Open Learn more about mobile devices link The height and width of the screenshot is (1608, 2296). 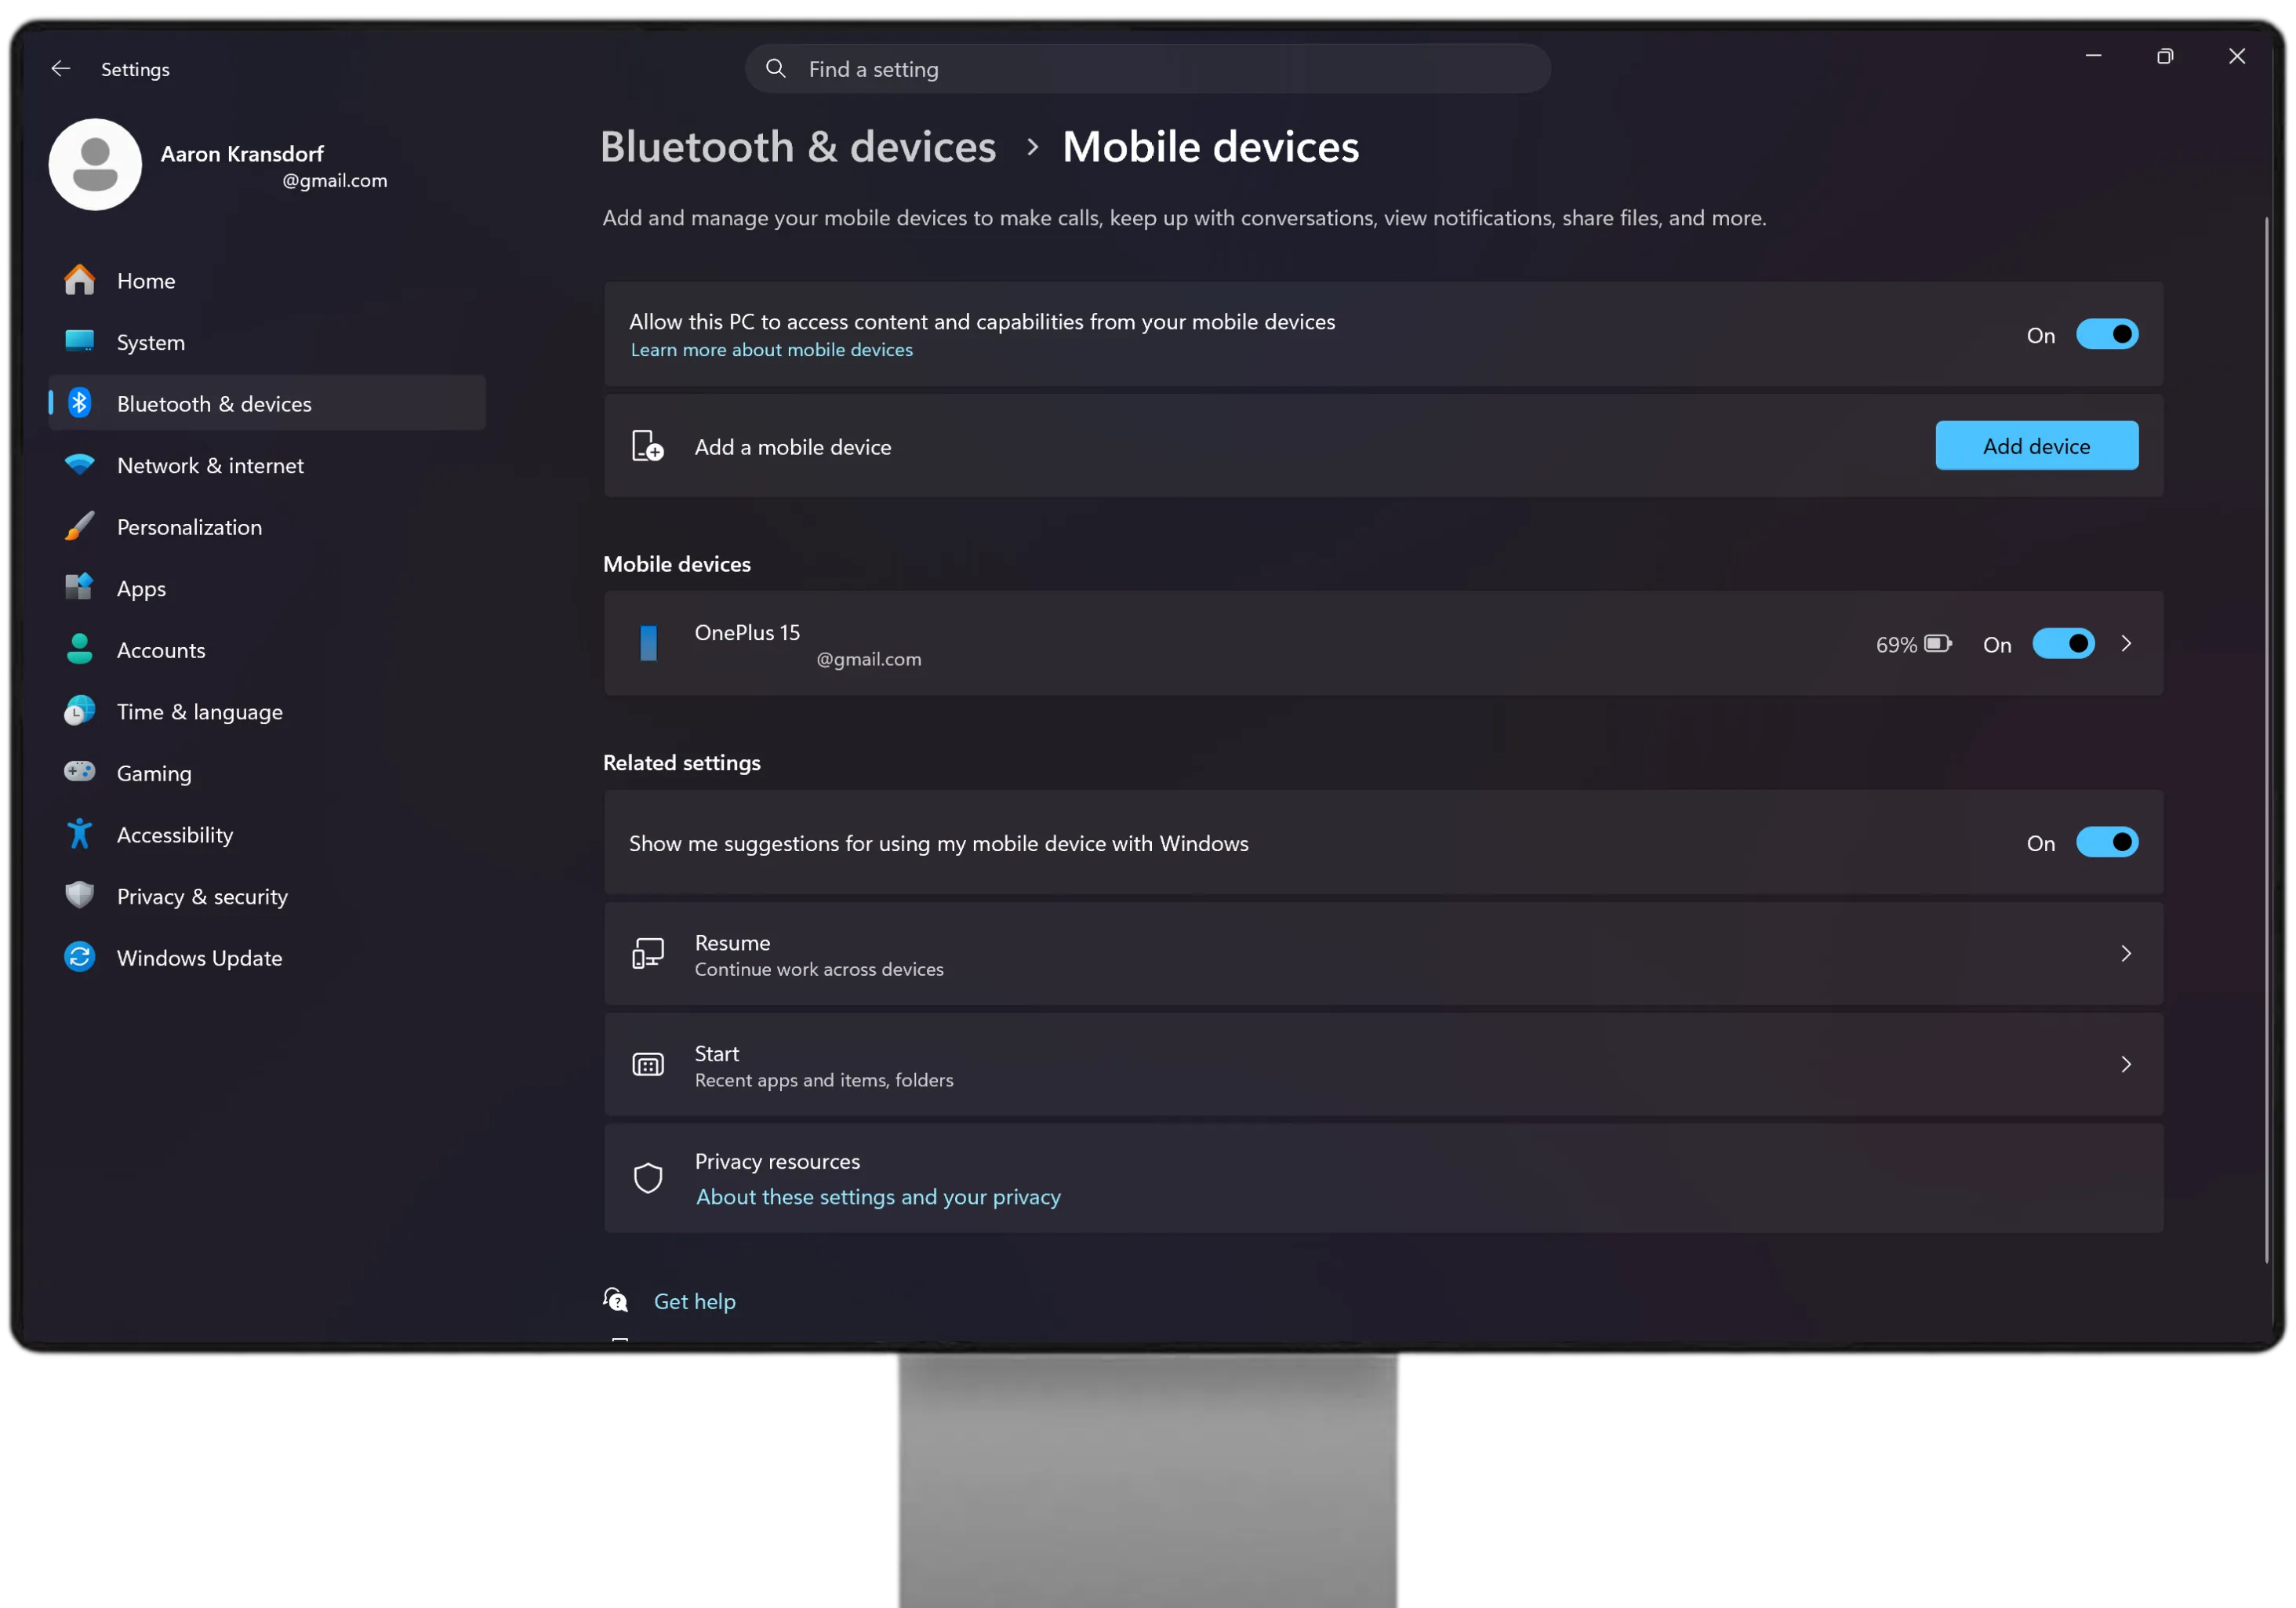pyautogui.click(x=771, y=349)
